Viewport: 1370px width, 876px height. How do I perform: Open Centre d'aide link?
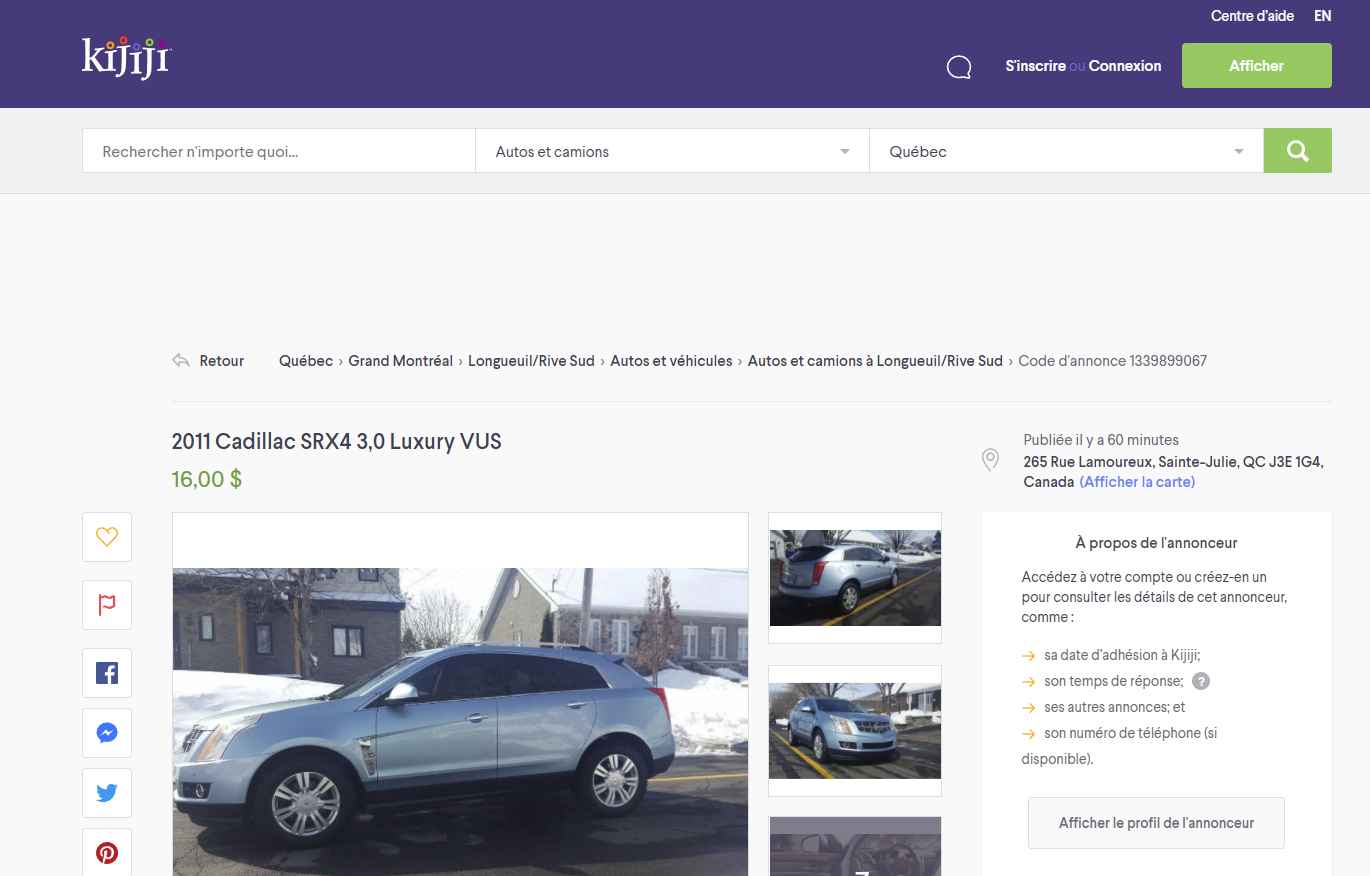[x=1252, y=16]
